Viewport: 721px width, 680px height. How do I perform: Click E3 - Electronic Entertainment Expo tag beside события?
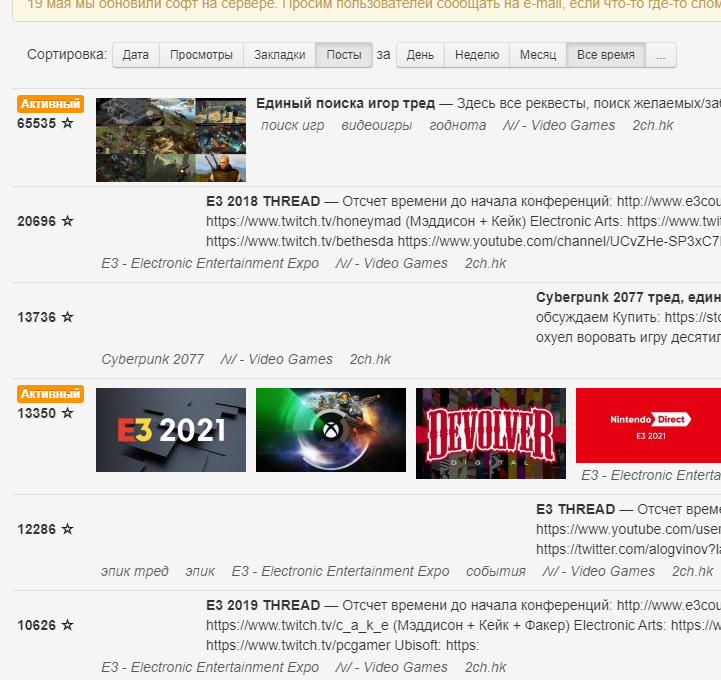[x=341, y=571]
